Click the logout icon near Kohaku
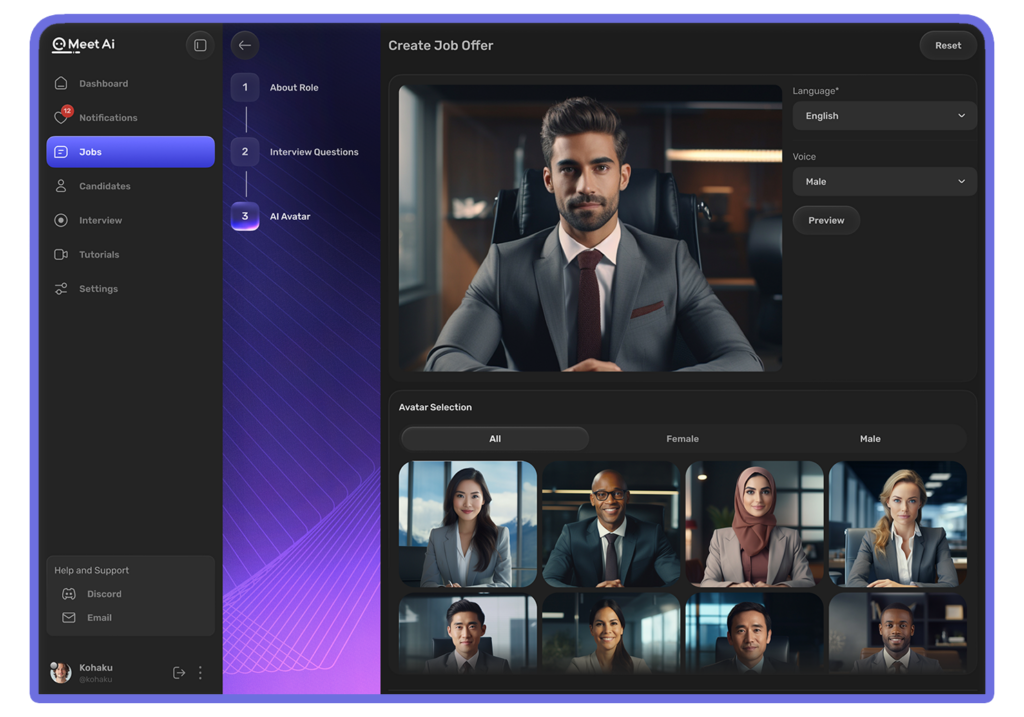Viewport: 1024px width, 717px height. pos(179,673)
